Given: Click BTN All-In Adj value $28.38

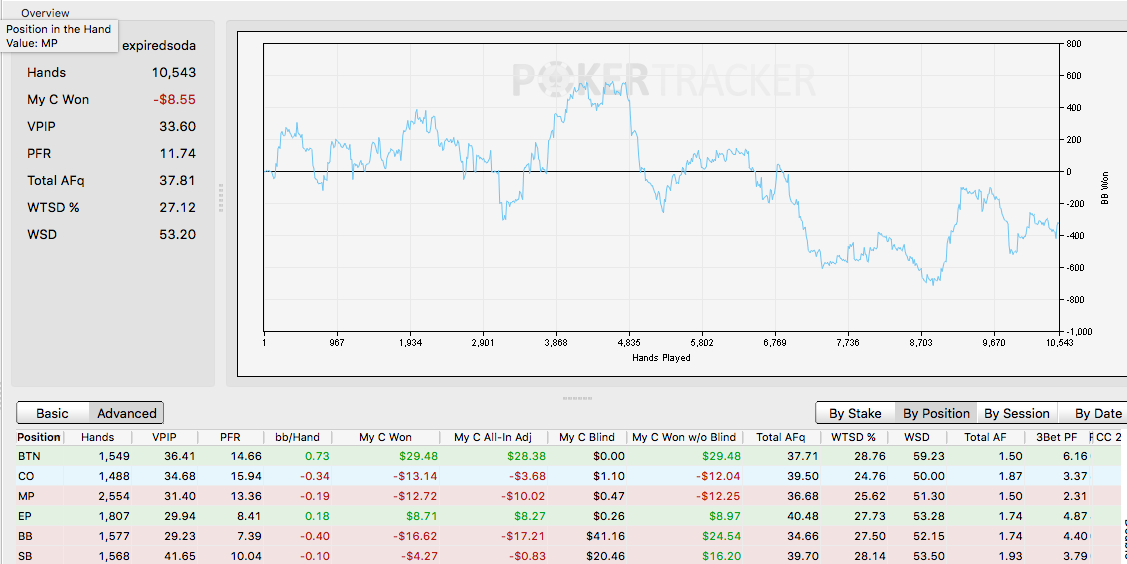Looking at the screenshot, I should [527, 456].
